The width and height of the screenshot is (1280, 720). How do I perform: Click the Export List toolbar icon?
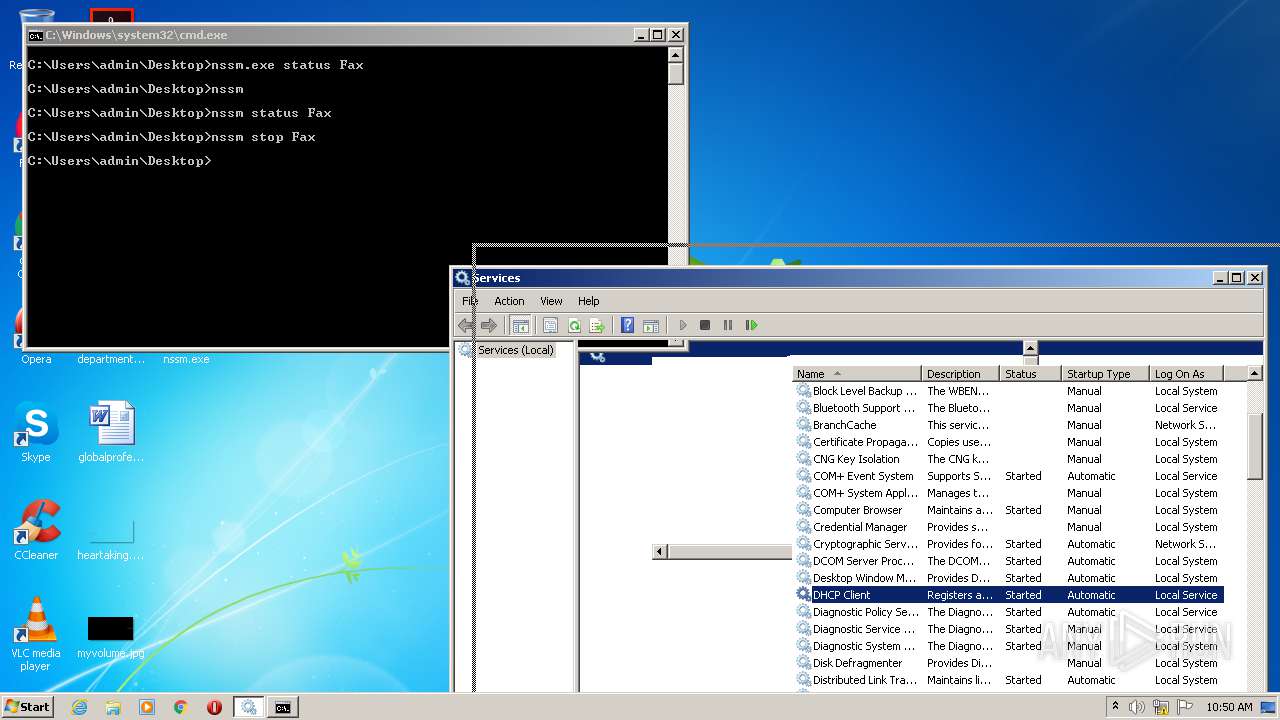click(597, 325)
